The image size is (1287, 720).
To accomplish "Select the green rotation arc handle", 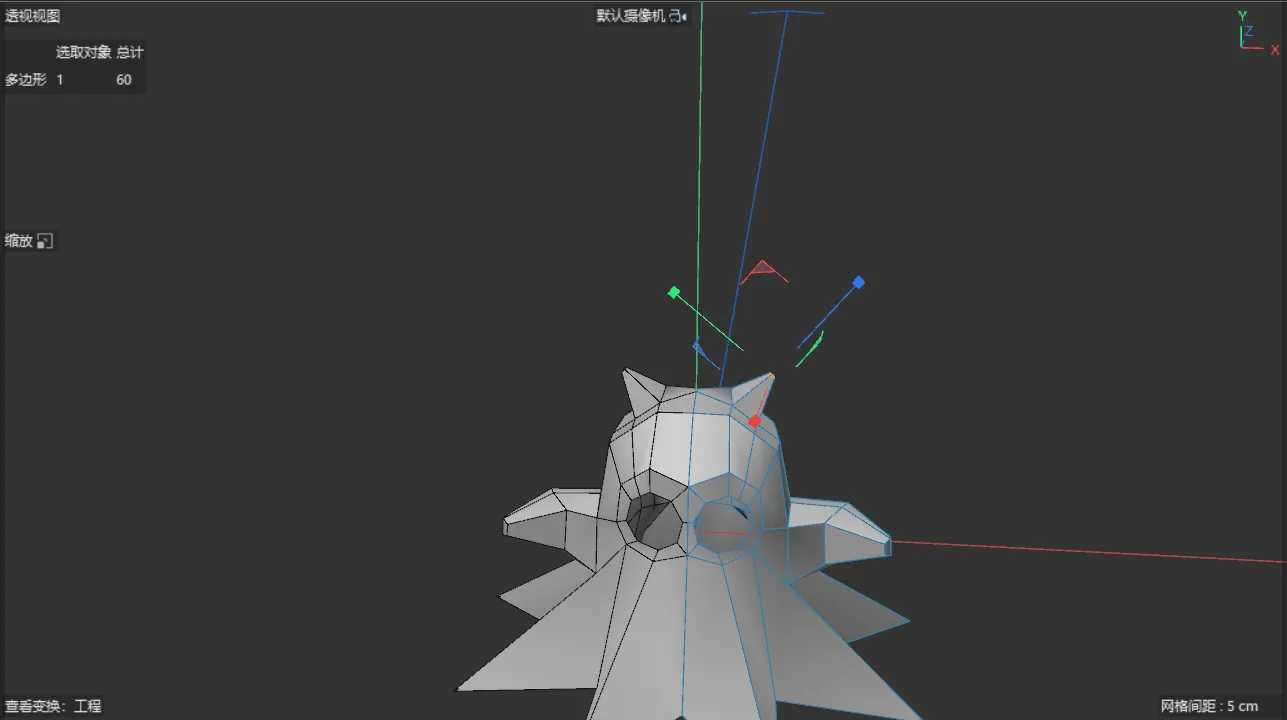I will click(x=811, y=349).
